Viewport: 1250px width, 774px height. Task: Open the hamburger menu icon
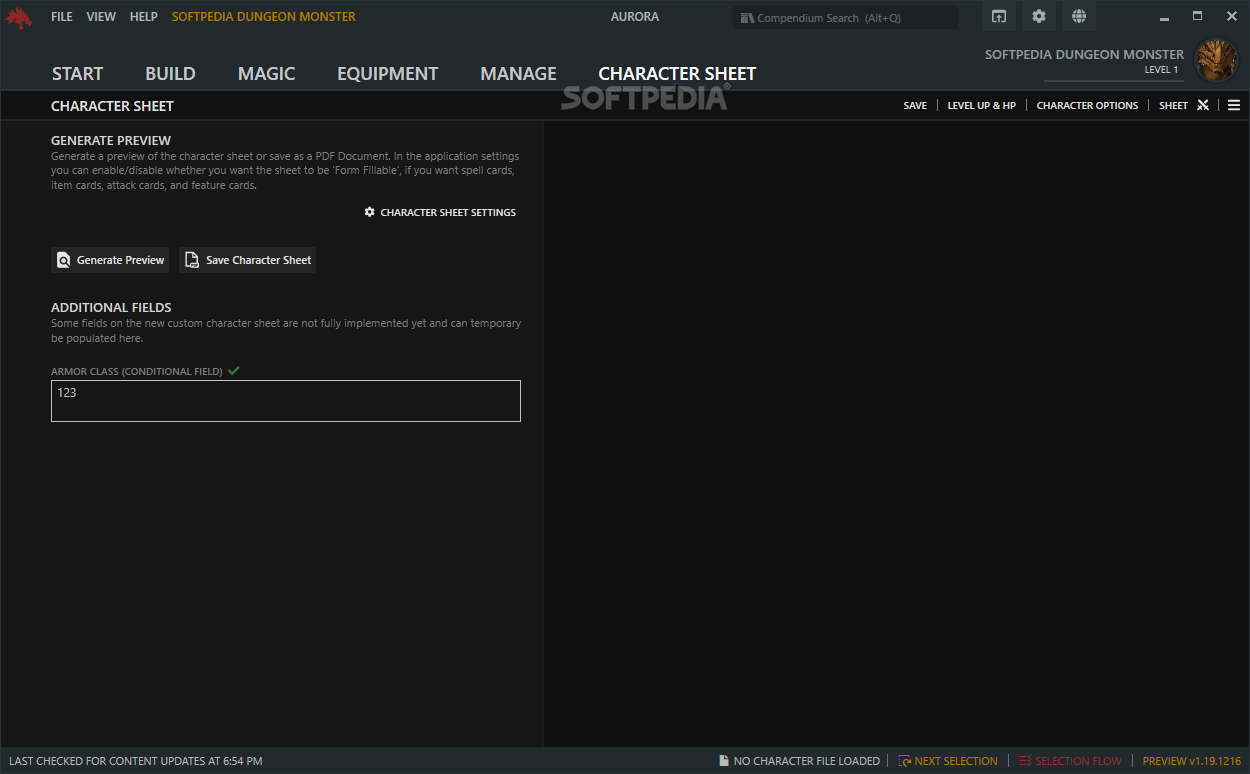(x=1234, y=106)
